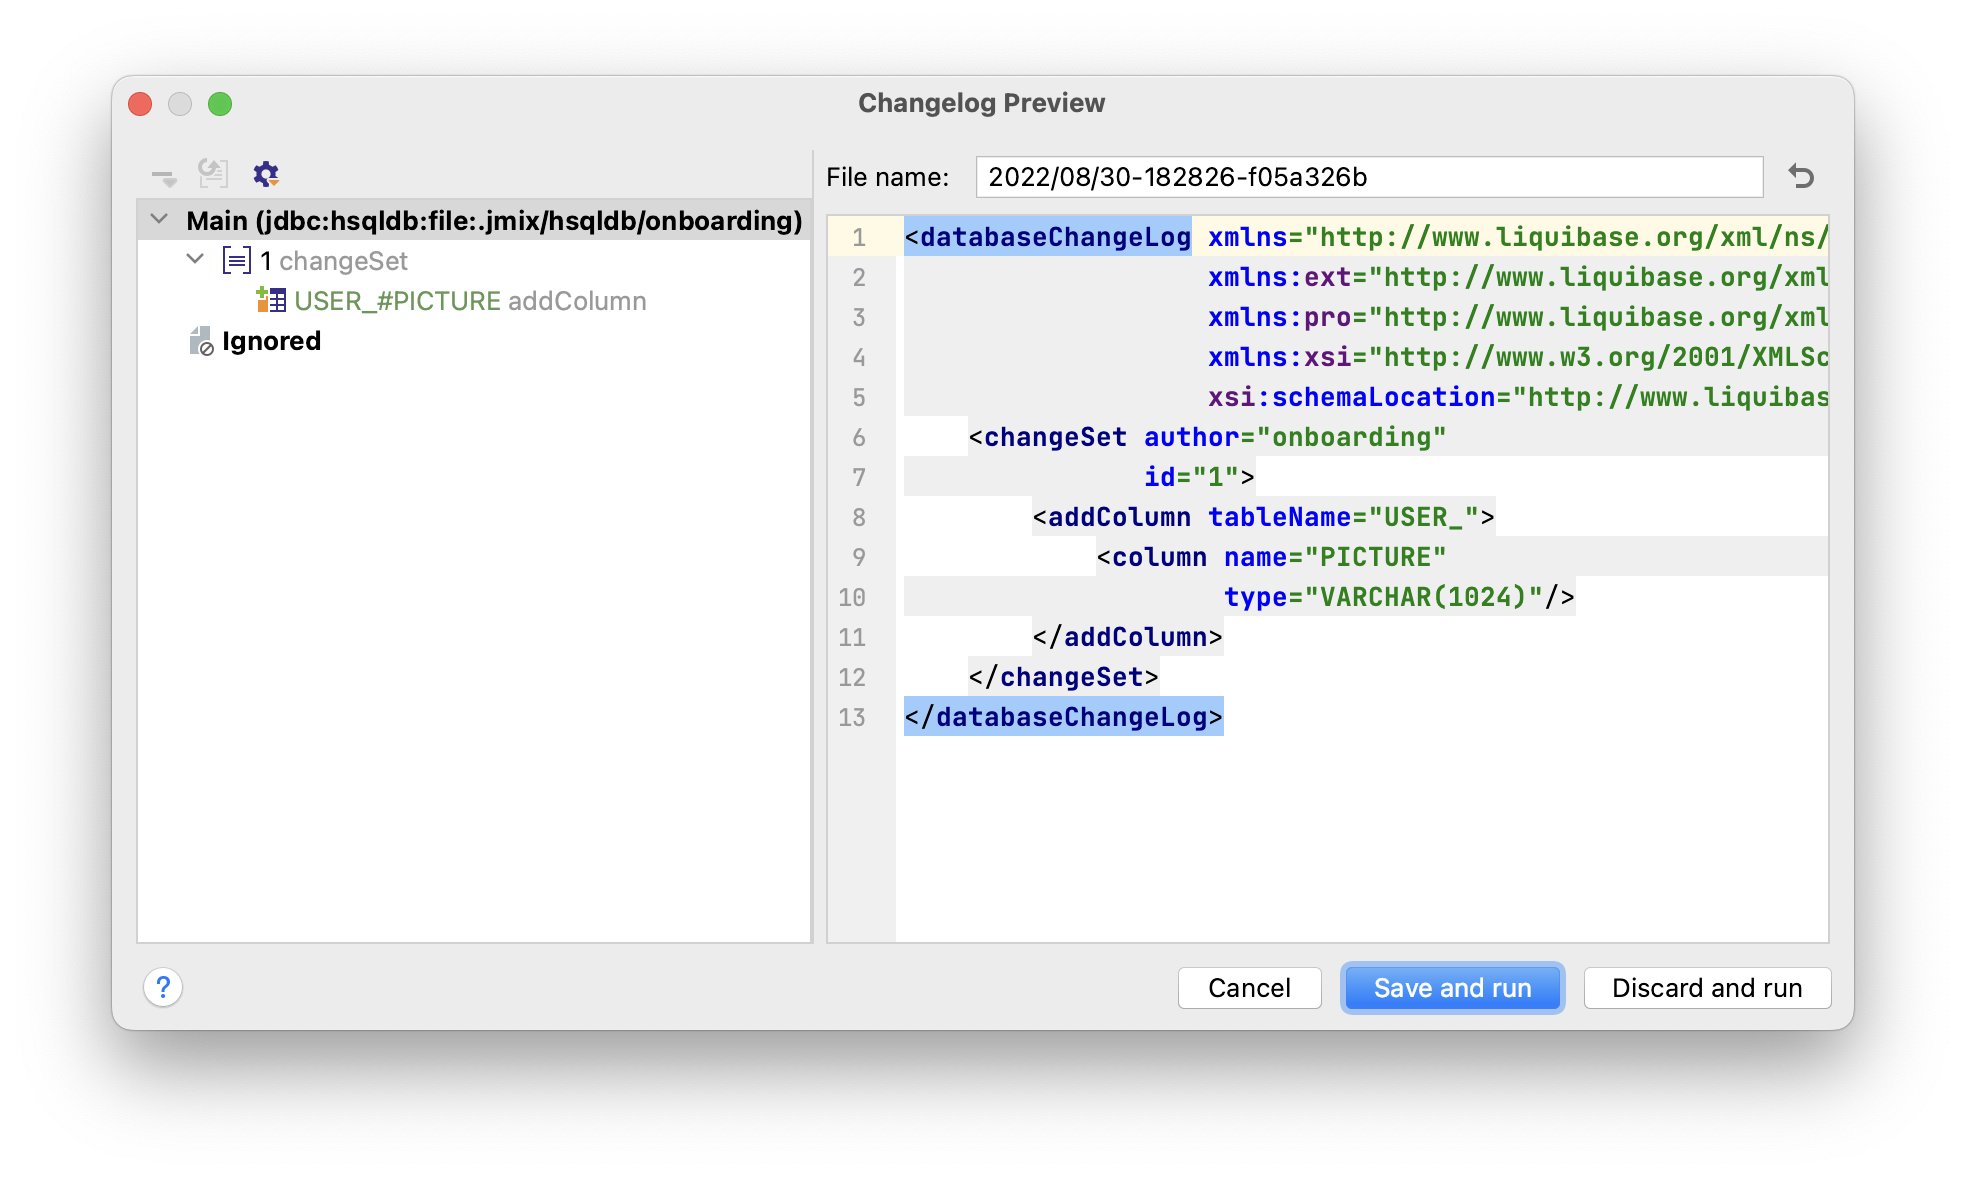Reset file name with the undo arrow
Screen dimensions: 1966x1178
tap(1801, 177)
